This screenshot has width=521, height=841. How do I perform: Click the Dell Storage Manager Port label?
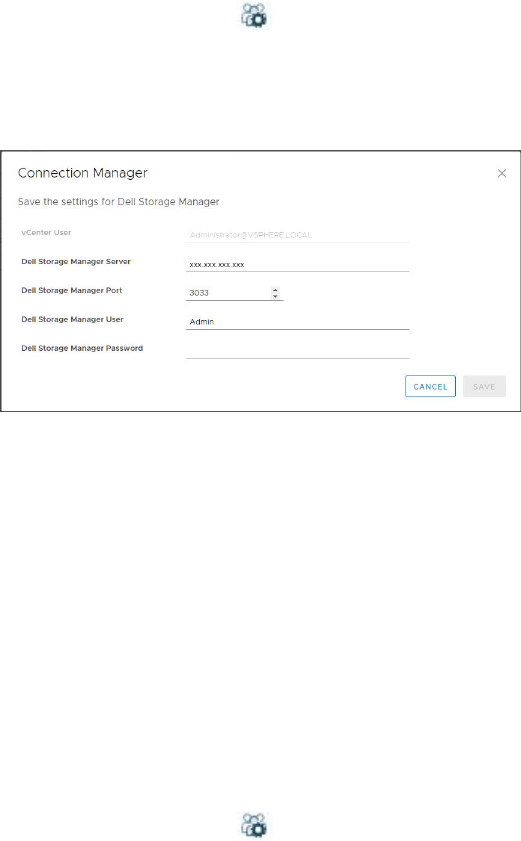(x=71, y=290)
